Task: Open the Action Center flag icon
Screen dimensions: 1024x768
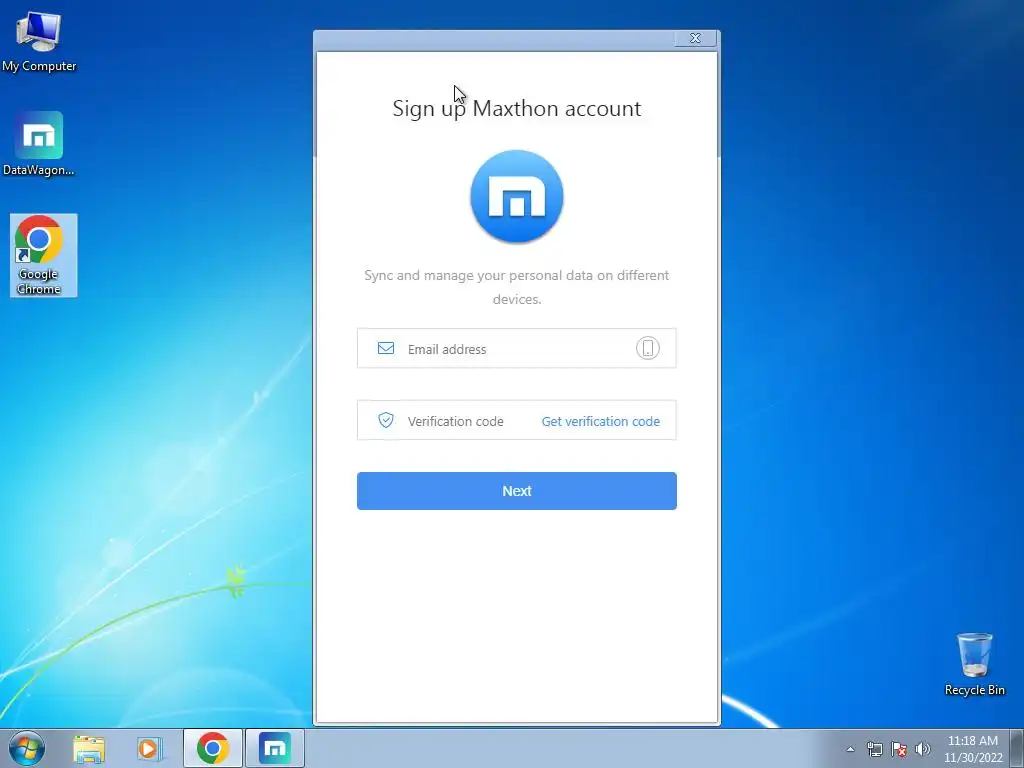Action: 899,749
